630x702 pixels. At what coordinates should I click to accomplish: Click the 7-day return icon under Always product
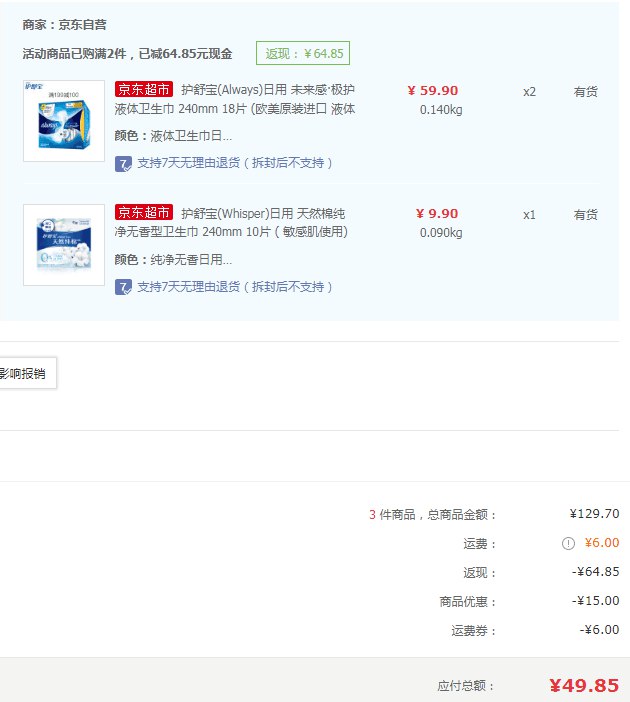click(123, 163)
